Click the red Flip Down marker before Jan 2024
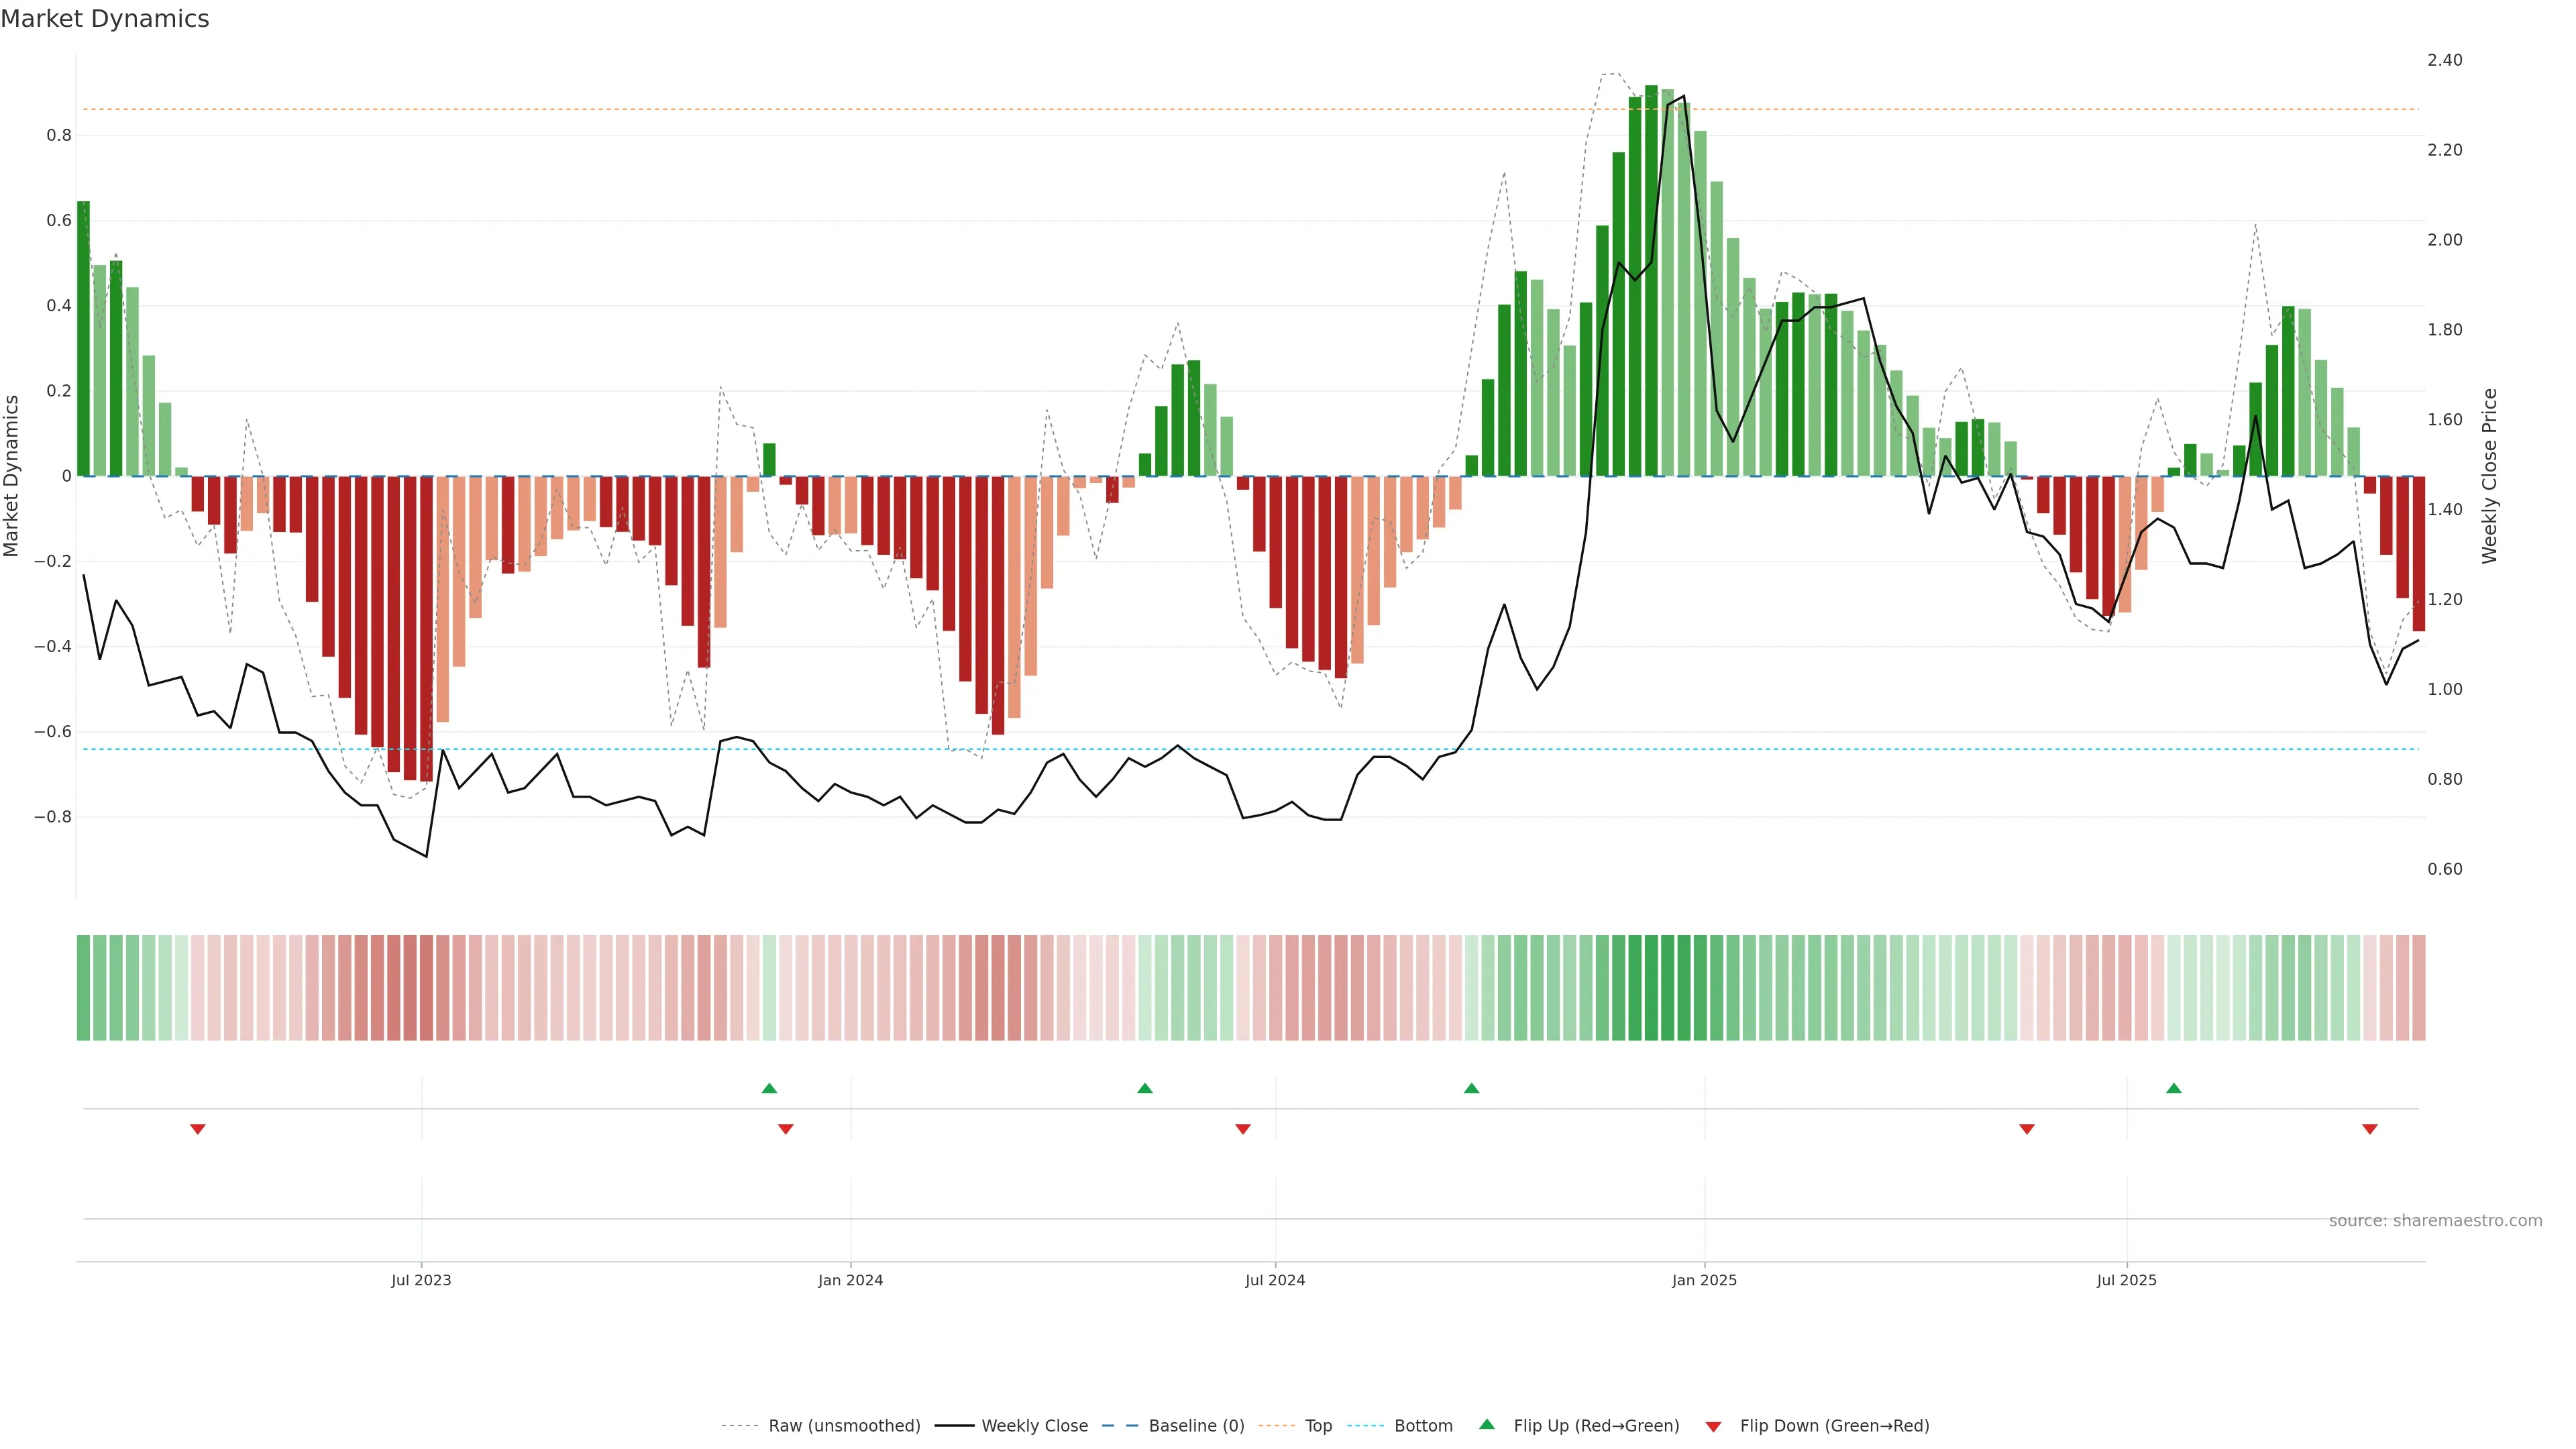This screenshot has height=1449, width=2576. point(786,1129)
